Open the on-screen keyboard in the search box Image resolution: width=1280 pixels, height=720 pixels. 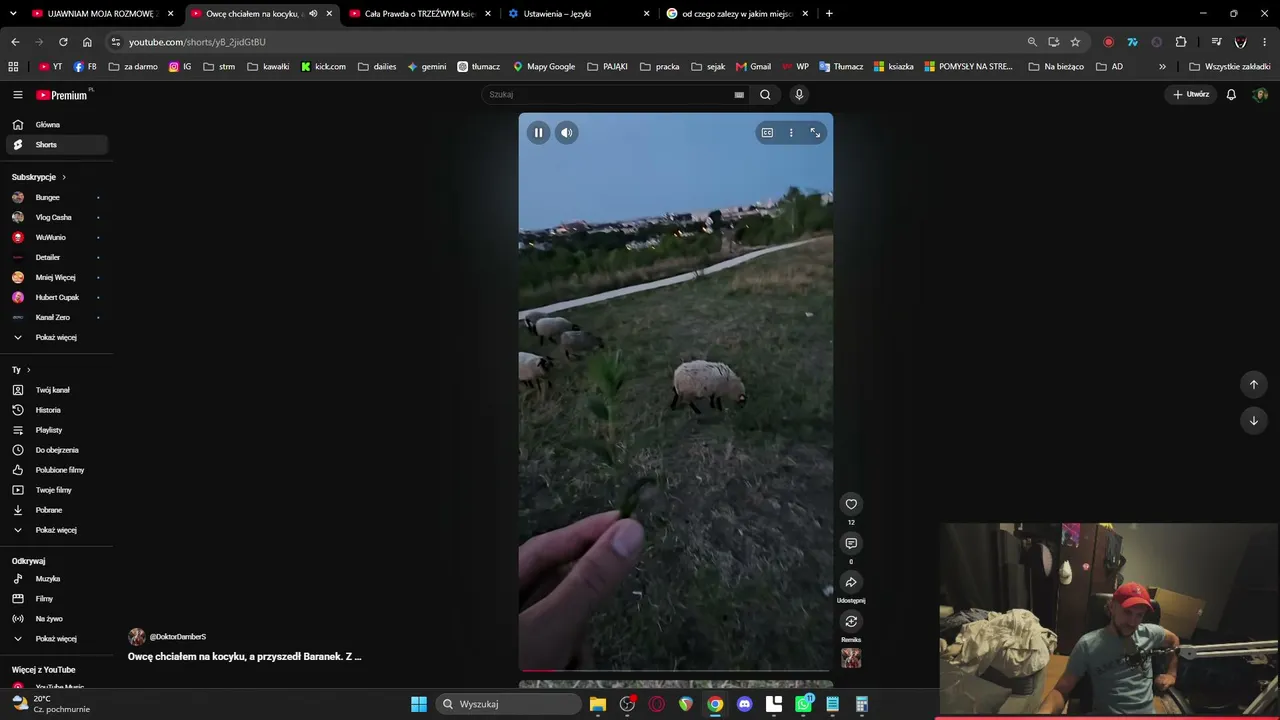coord(739,95)
